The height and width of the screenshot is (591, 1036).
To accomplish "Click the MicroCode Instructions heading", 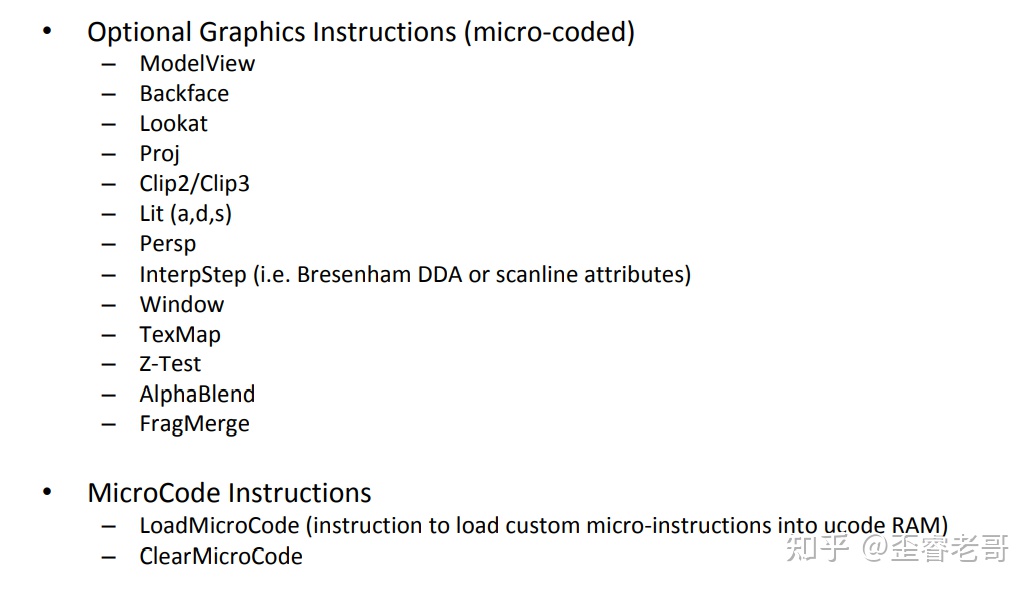I will tap(229, 493).
